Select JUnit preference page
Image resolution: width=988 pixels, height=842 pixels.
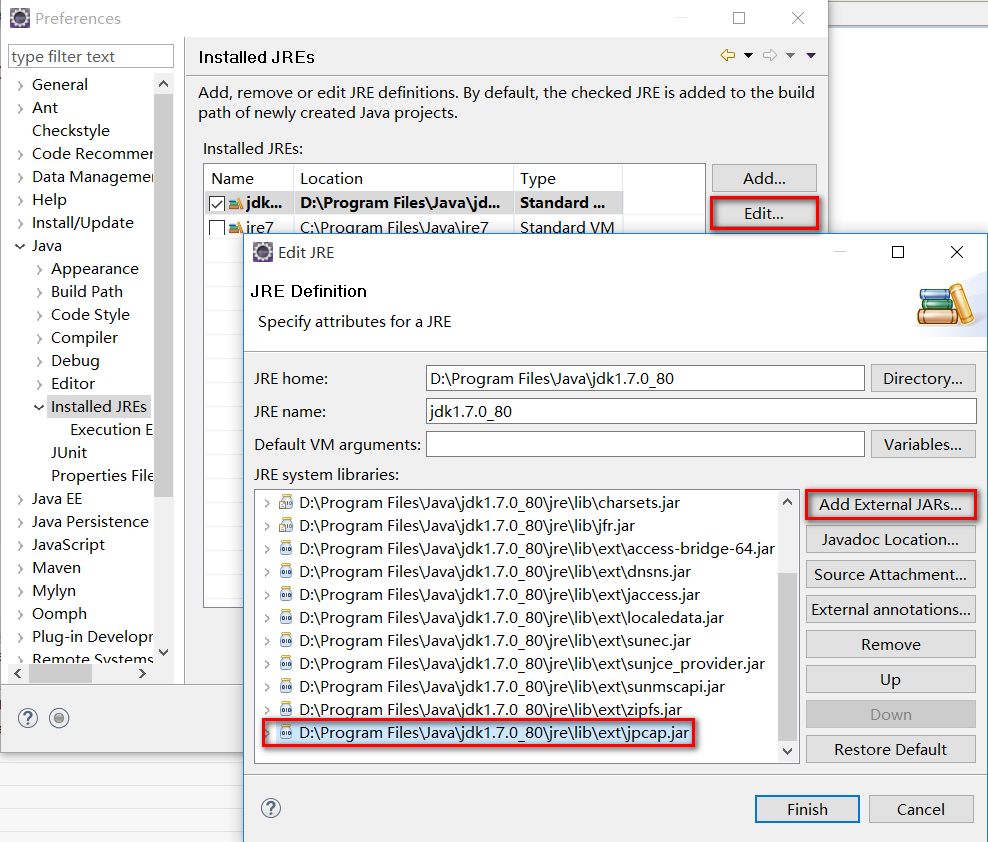point(69,453)
